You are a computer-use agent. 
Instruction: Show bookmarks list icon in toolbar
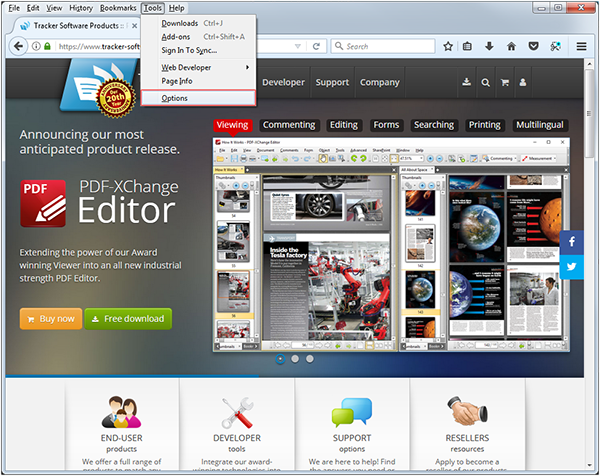(467, 46)
